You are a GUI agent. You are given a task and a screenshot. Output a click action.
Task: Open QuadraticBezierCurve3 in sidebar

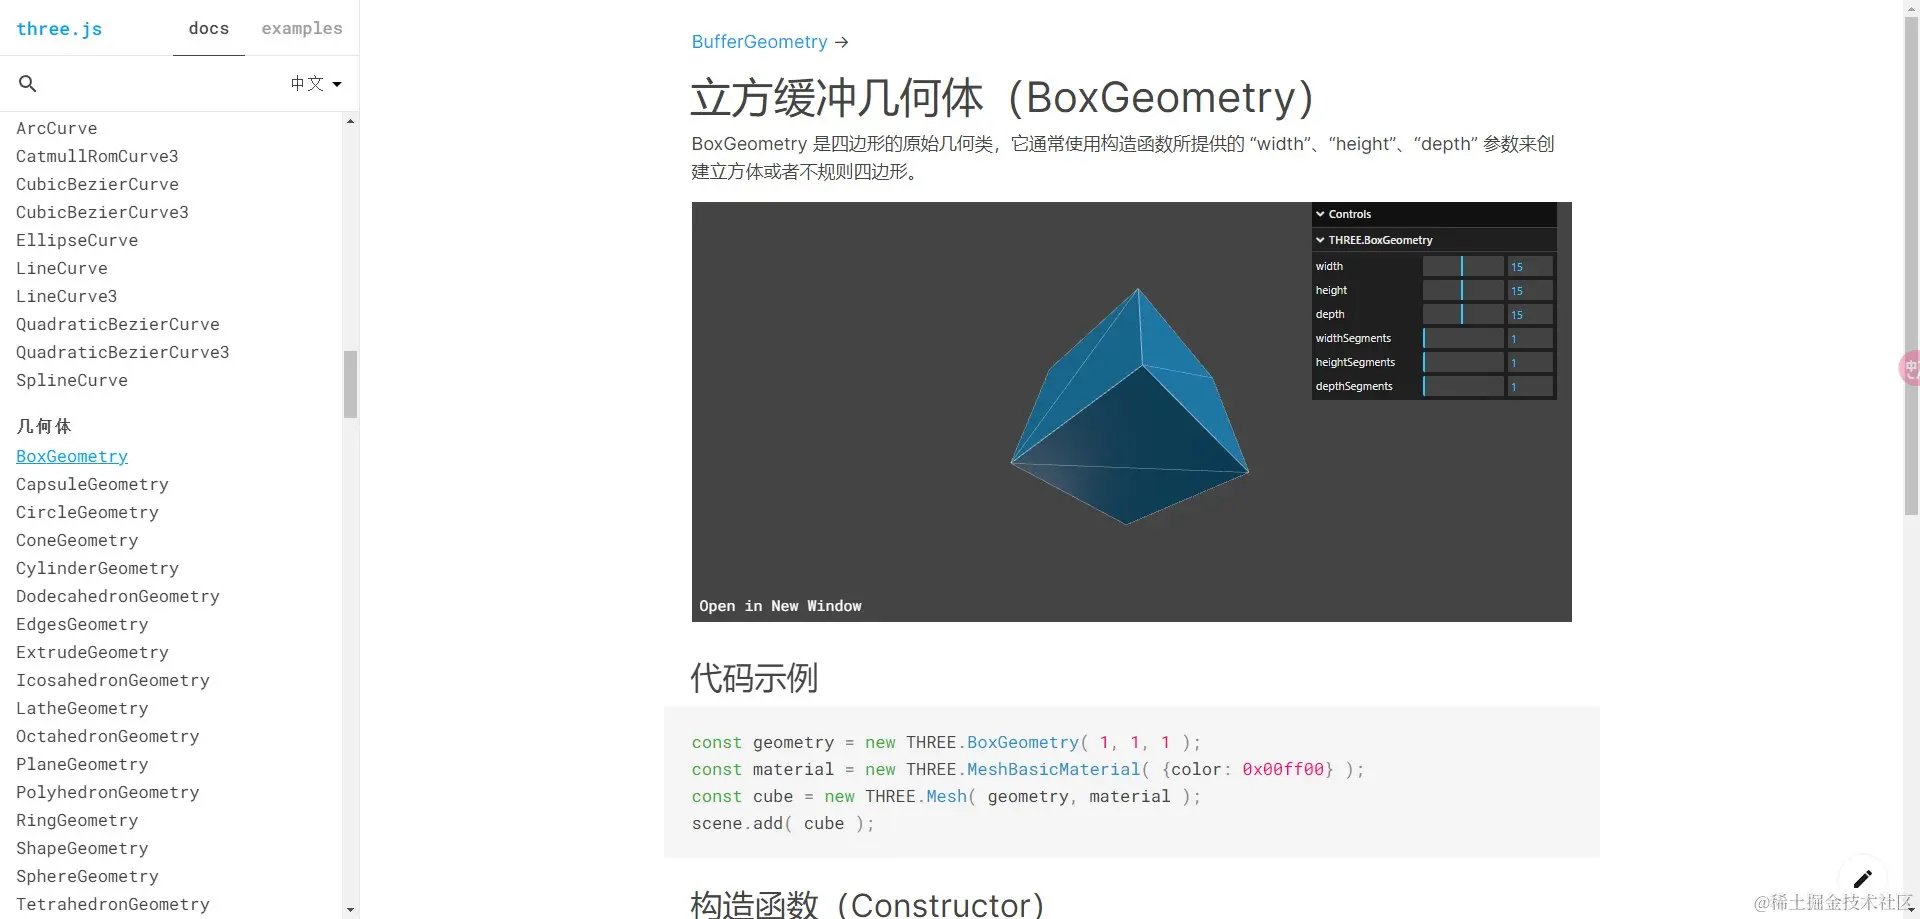(123, 352)
